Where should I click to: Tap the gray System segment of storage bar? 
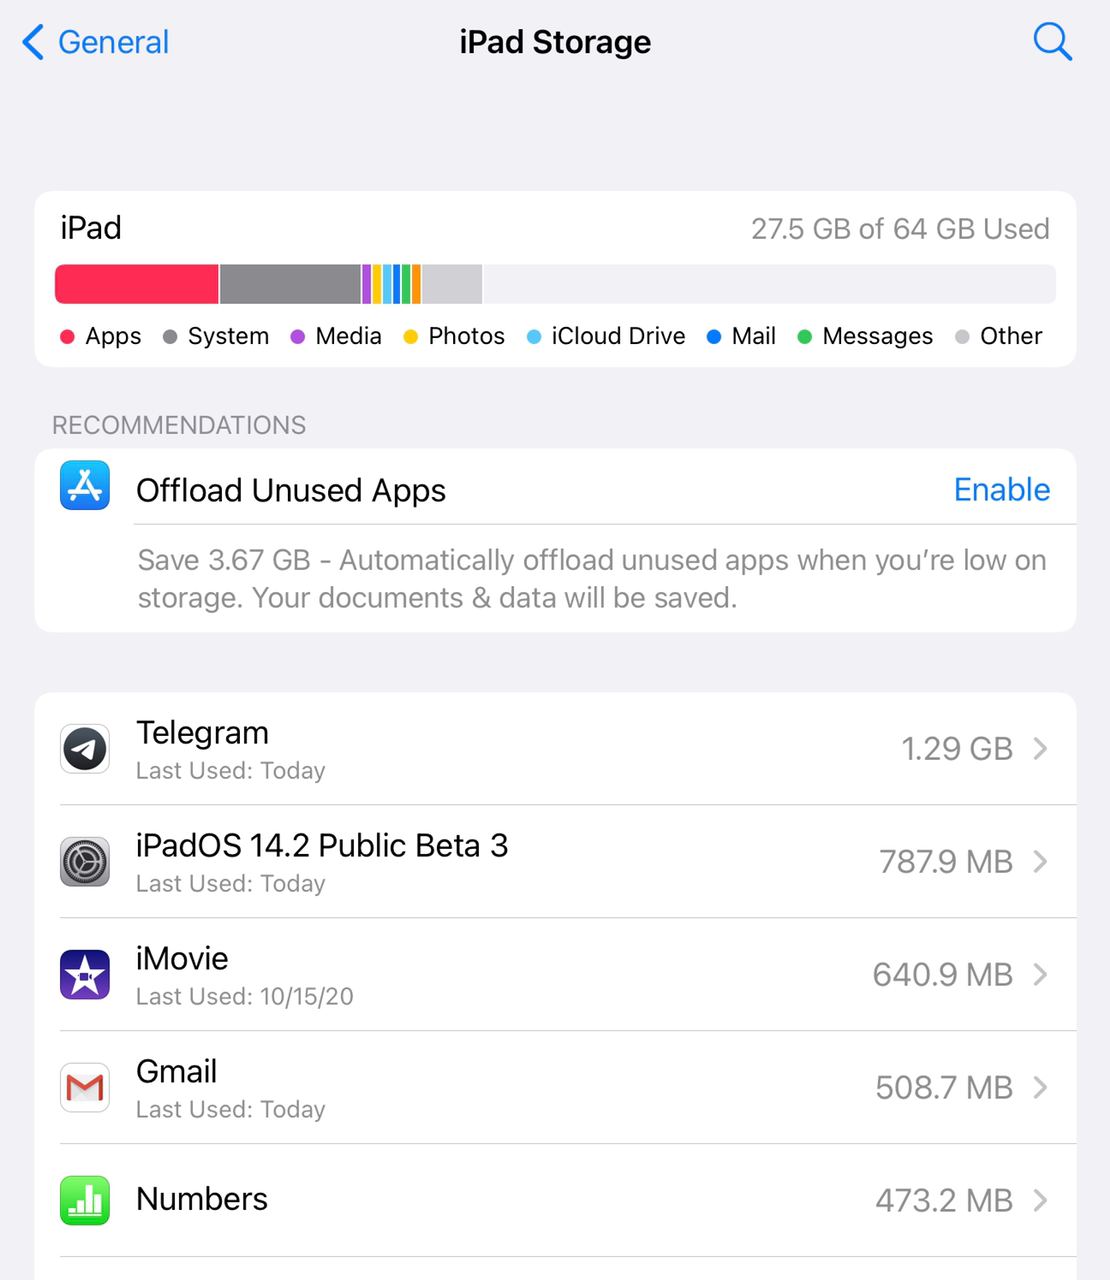[x=290, y=284]
